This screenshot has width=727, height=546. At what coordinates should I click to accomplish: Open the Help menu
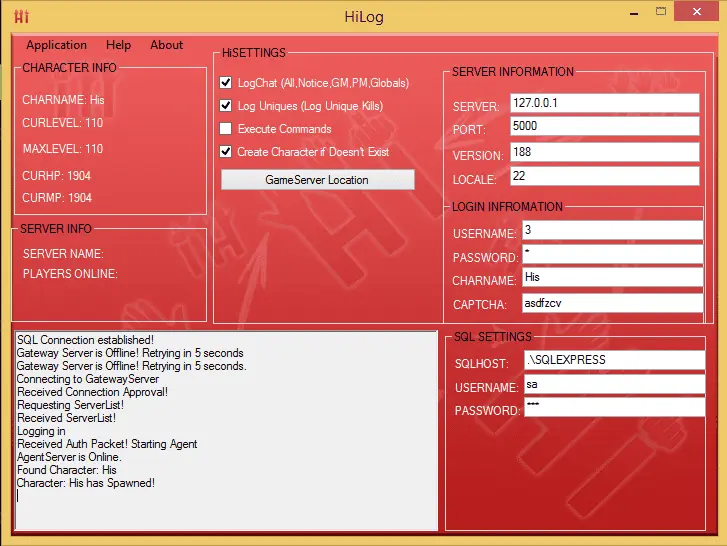(118, 45)
